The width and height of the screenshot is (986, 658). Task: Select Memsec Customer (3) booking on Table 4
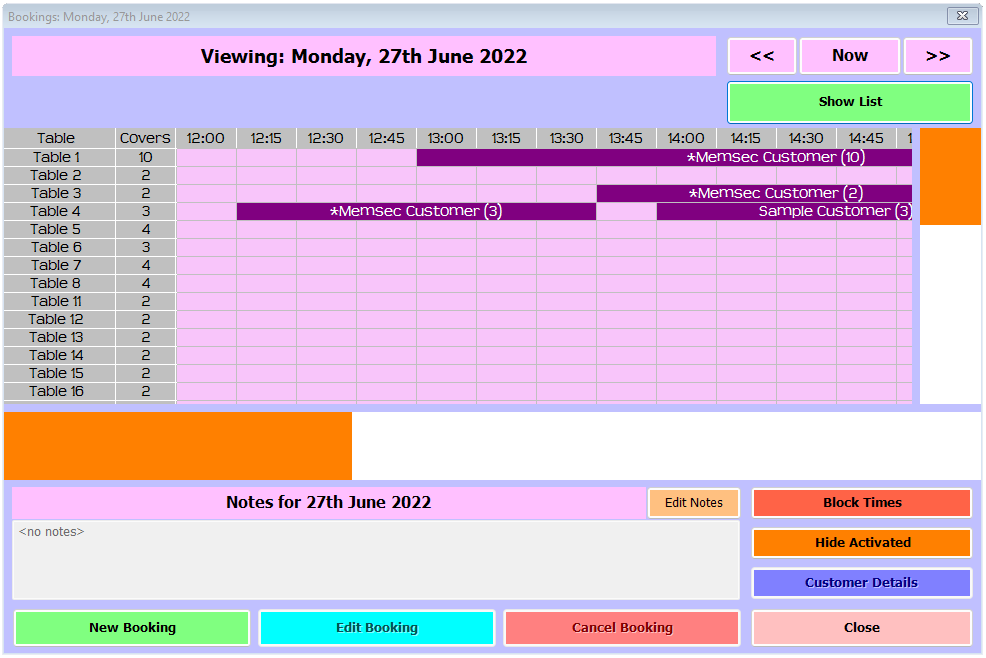[416, 211]
